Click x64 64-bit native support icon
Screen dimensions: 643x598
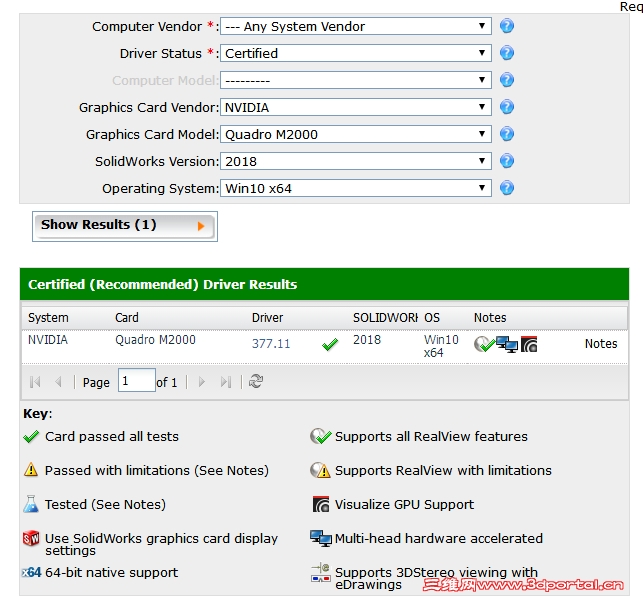pyautogui.click(x=32, y=572)
